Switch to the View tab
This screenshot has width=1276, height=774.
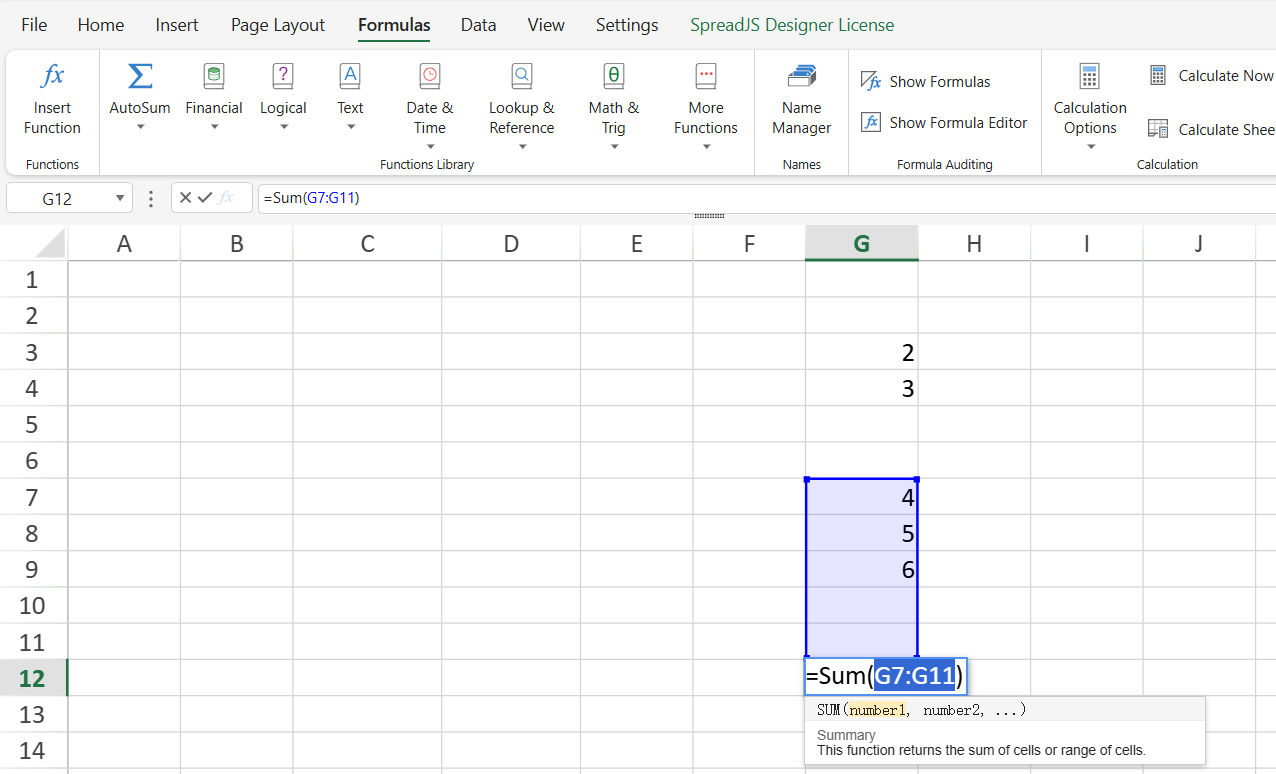[546, 25]
